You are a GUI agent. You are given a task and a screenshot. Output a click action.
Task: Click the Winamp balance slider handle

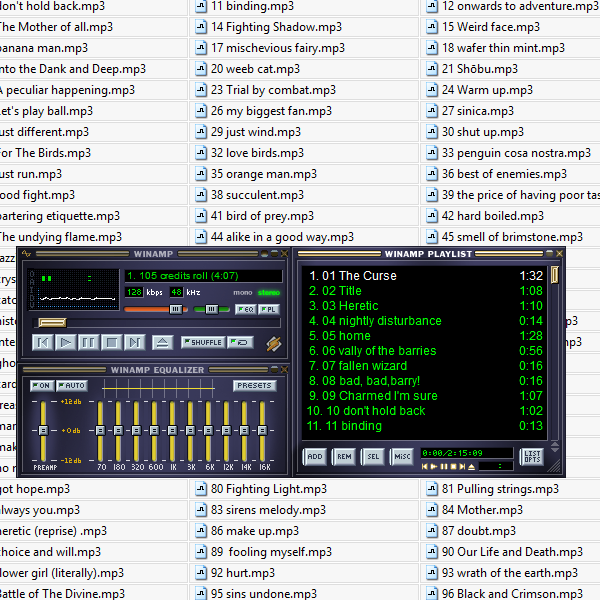[x=212, y=309]
